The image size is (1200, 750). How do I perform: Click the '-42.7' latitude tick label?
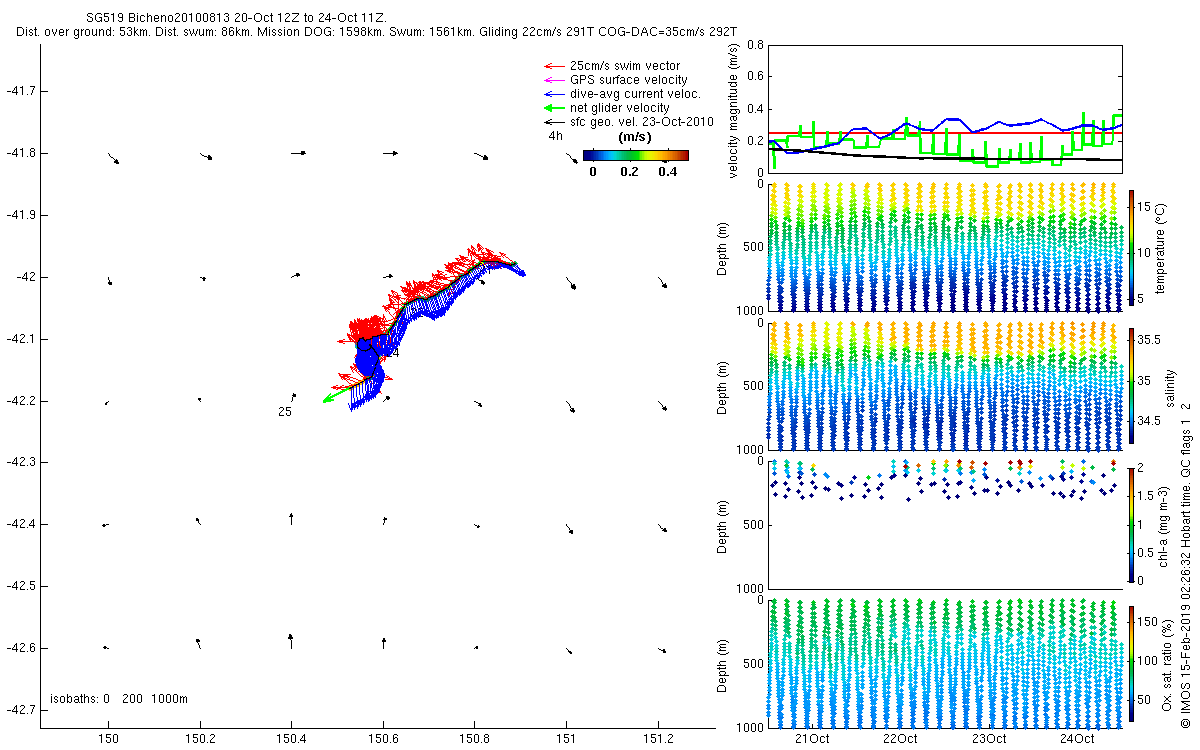20,710
